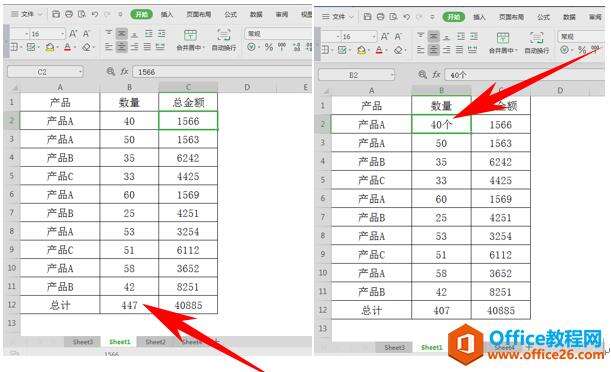Toggle center horizontal alignment in C2 window

tap(122, 48)
